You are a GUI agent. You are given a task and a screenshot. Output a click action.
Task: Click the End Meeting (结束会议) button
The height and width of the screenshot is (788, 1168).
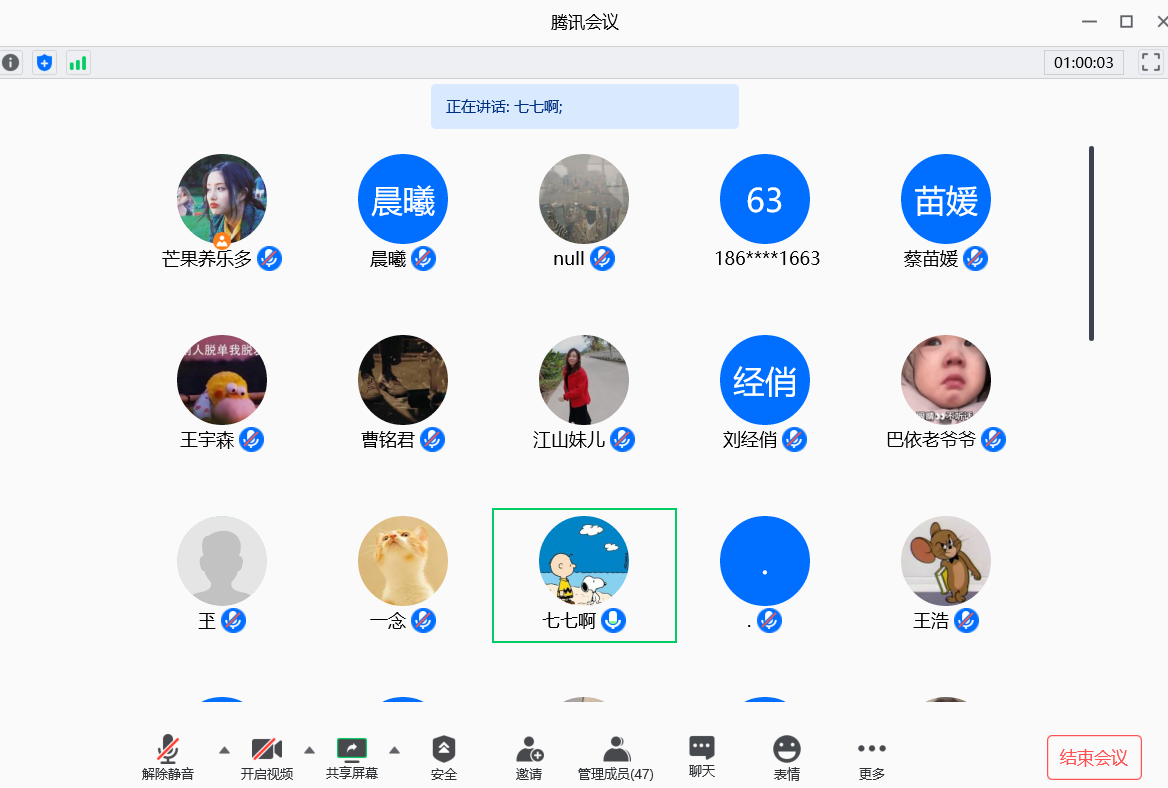click(1094, 757)
